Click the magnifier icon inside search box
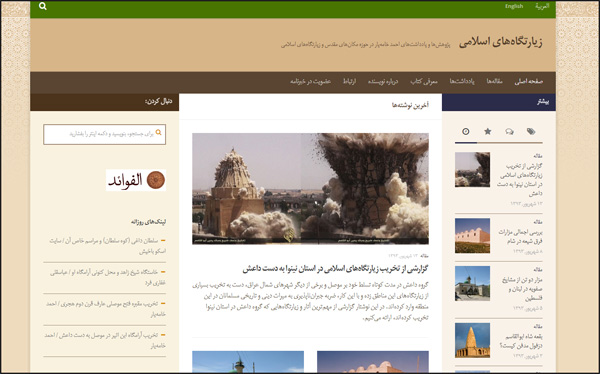 coord(158,132)
